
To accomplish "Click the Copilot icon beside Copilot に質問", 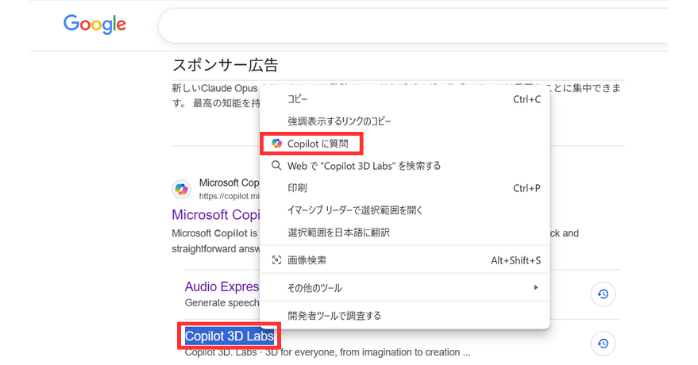I will 276,143.
